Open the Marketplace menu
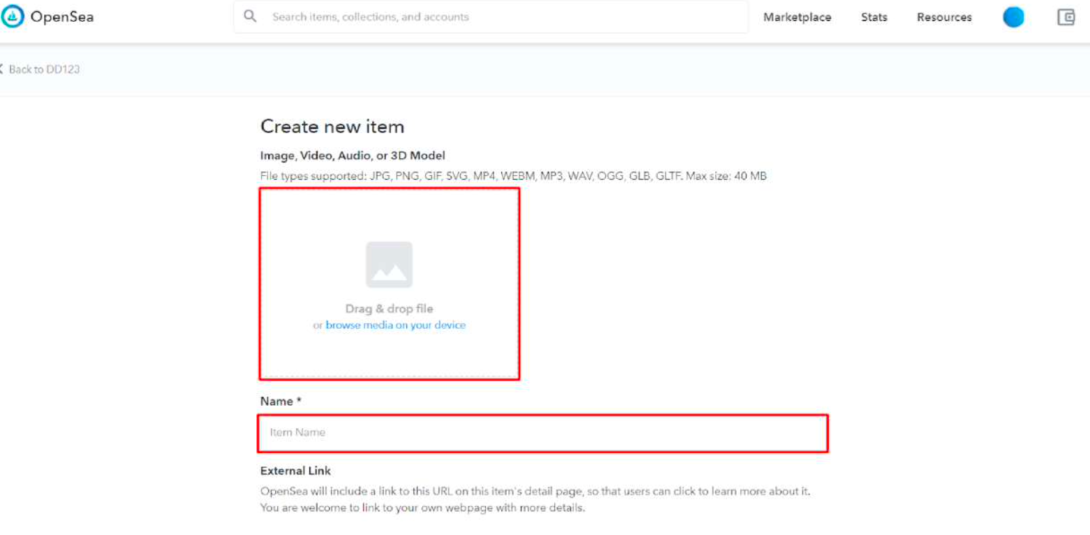Viewport: 1090px width, 535px height. point(797,17)
